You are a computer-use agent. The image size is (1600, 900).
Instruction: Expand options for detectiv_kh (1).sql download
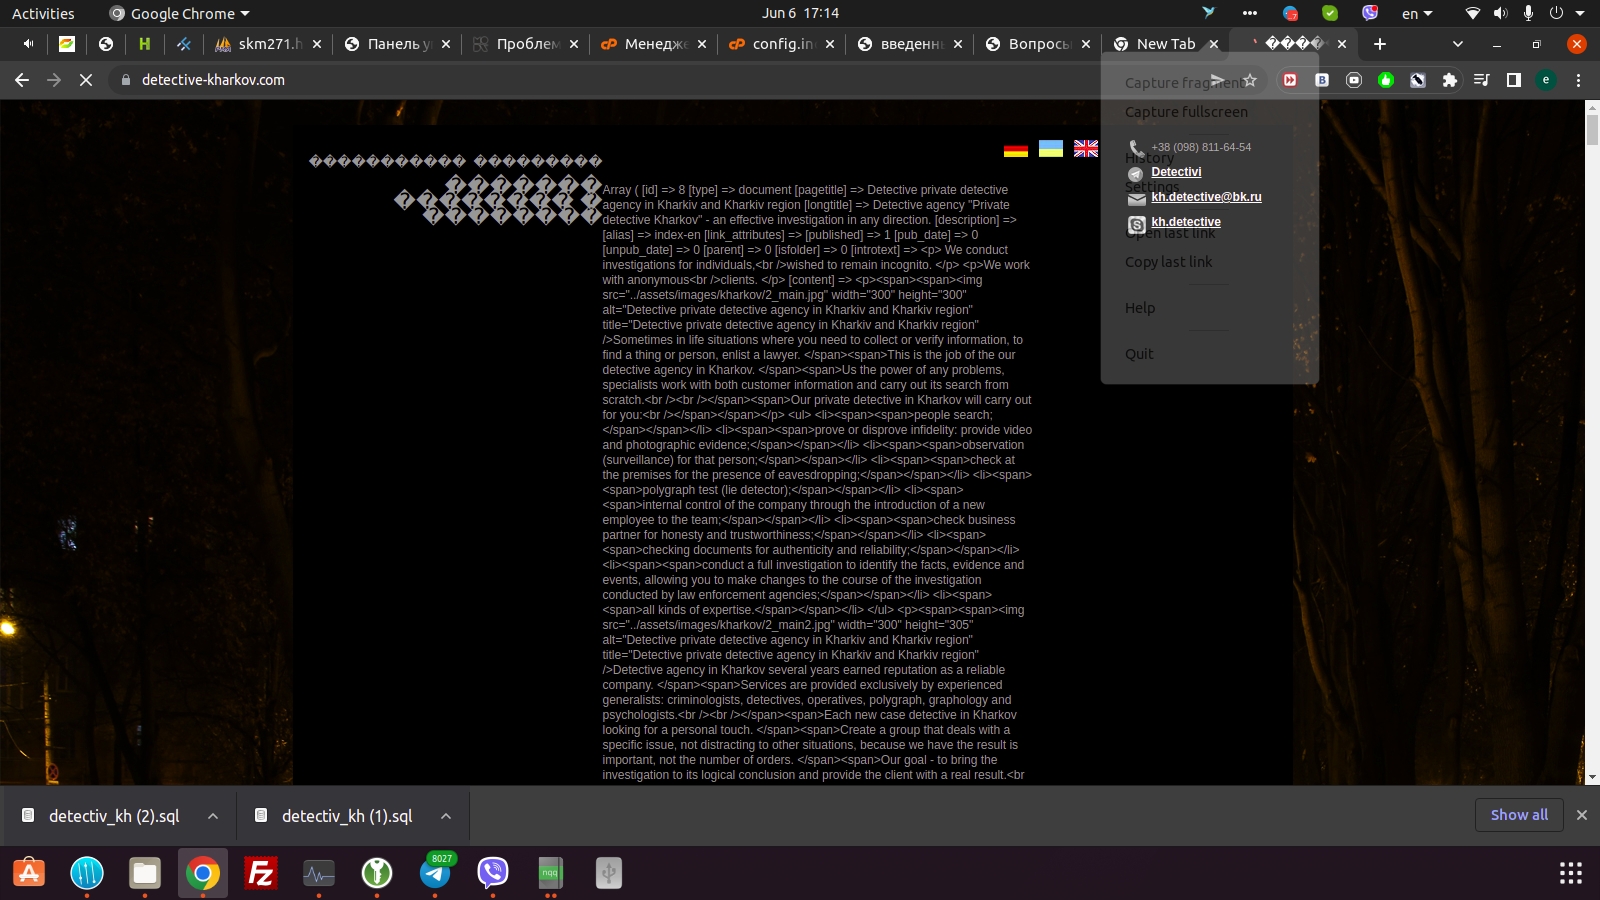[446, 816]
